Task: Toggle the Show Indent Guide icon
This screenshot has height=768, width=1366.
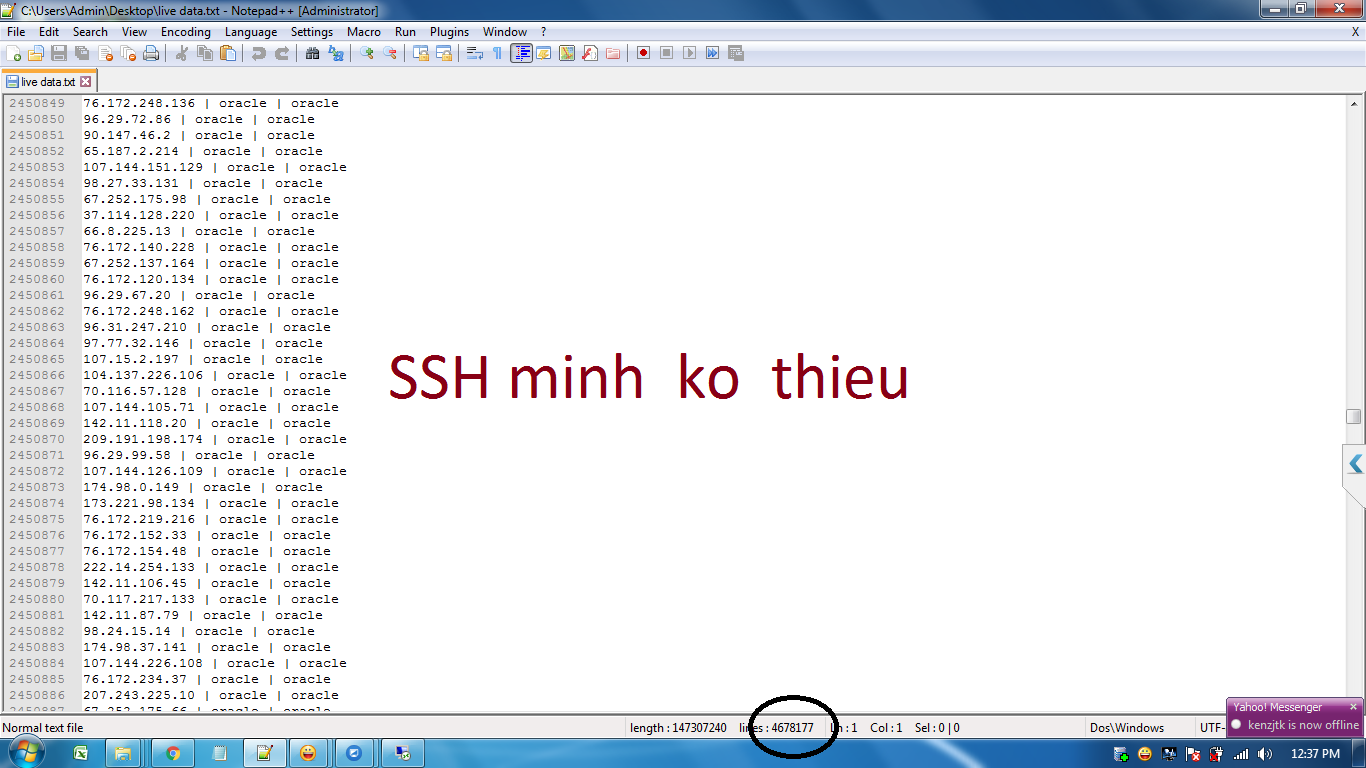Action: (521, 53)
